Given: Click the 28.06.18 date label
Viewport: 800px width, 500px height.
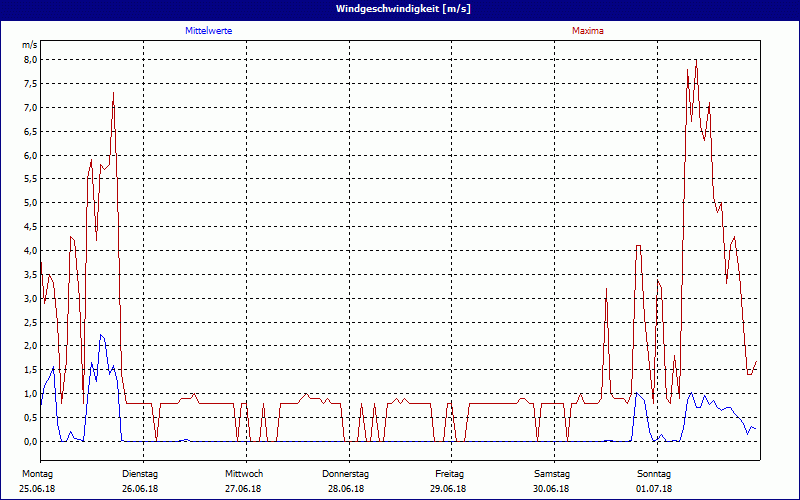Looking at the screenshot, I should click(x=346, y=489).
